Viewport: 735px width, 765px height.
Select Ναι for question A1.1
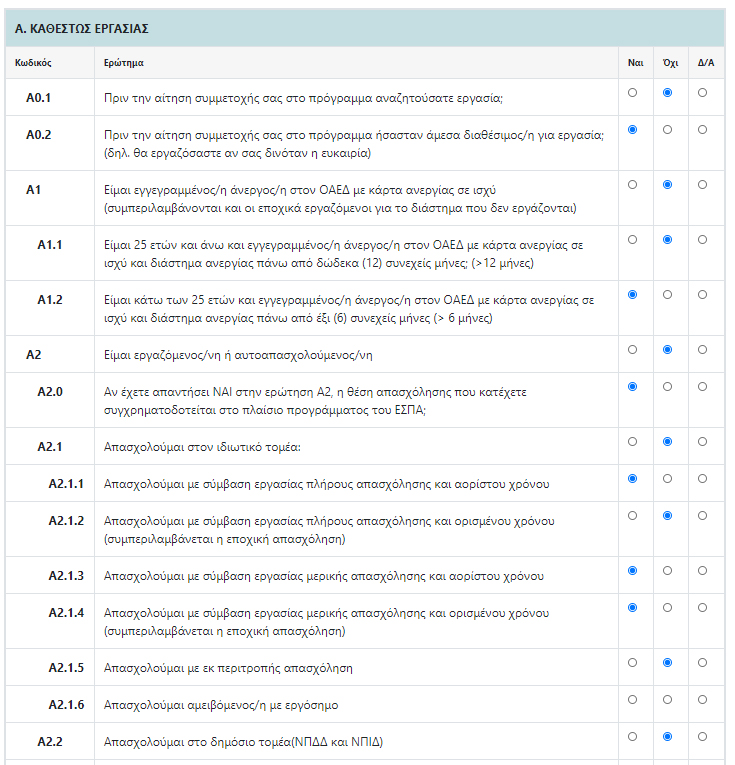(x=632, y=240)
